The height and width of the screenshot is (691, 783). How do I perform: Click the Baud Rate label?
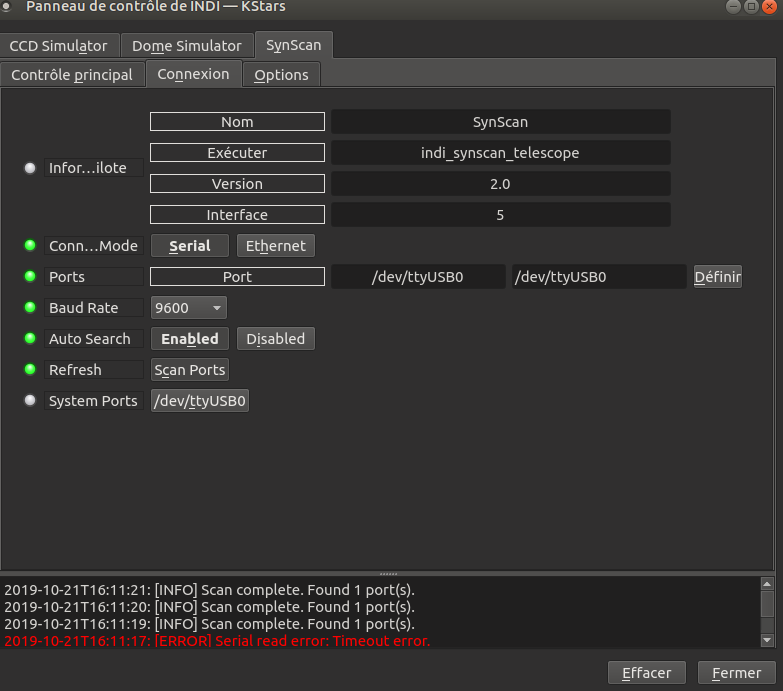pos(94,308)
